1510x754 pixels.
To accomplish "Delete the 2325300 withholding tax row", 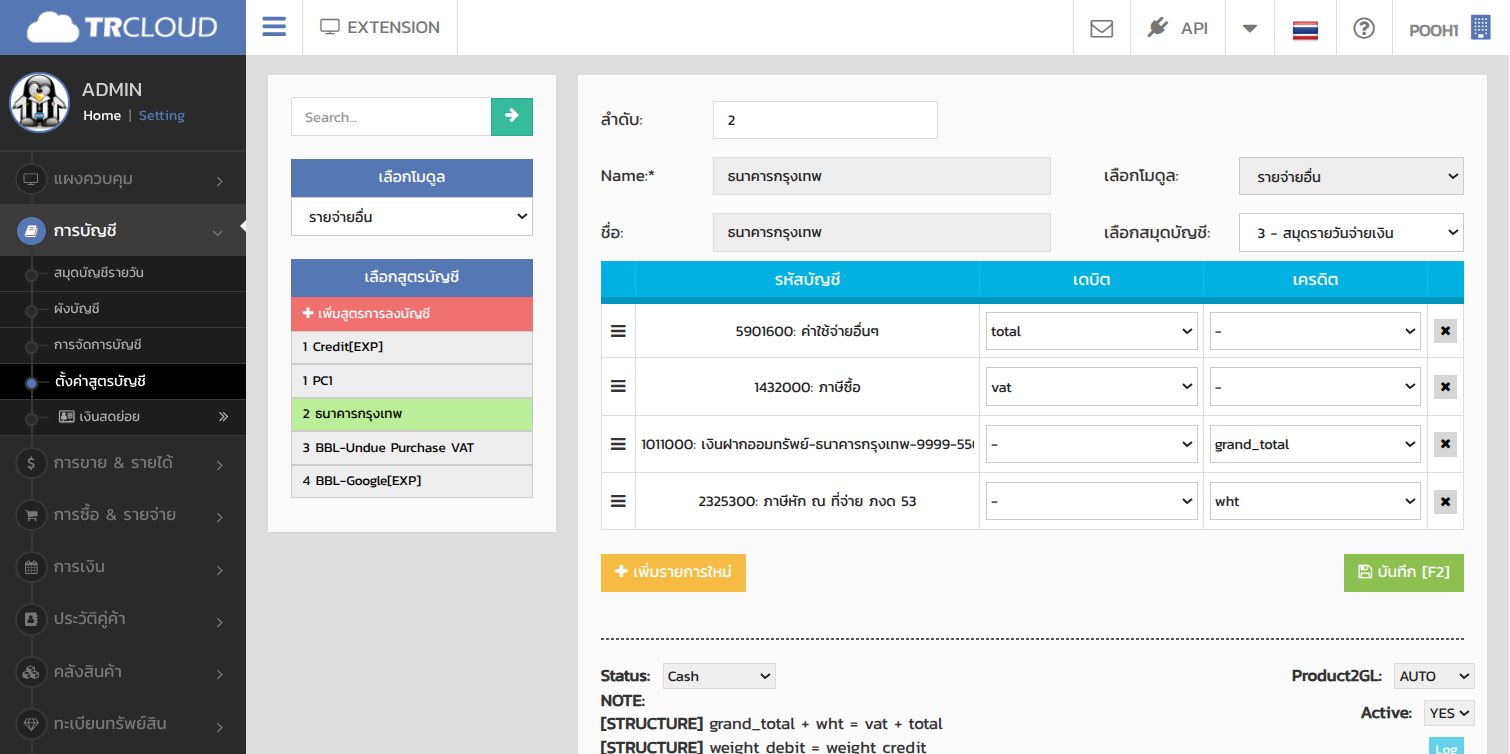I will tap(1444, 502).
